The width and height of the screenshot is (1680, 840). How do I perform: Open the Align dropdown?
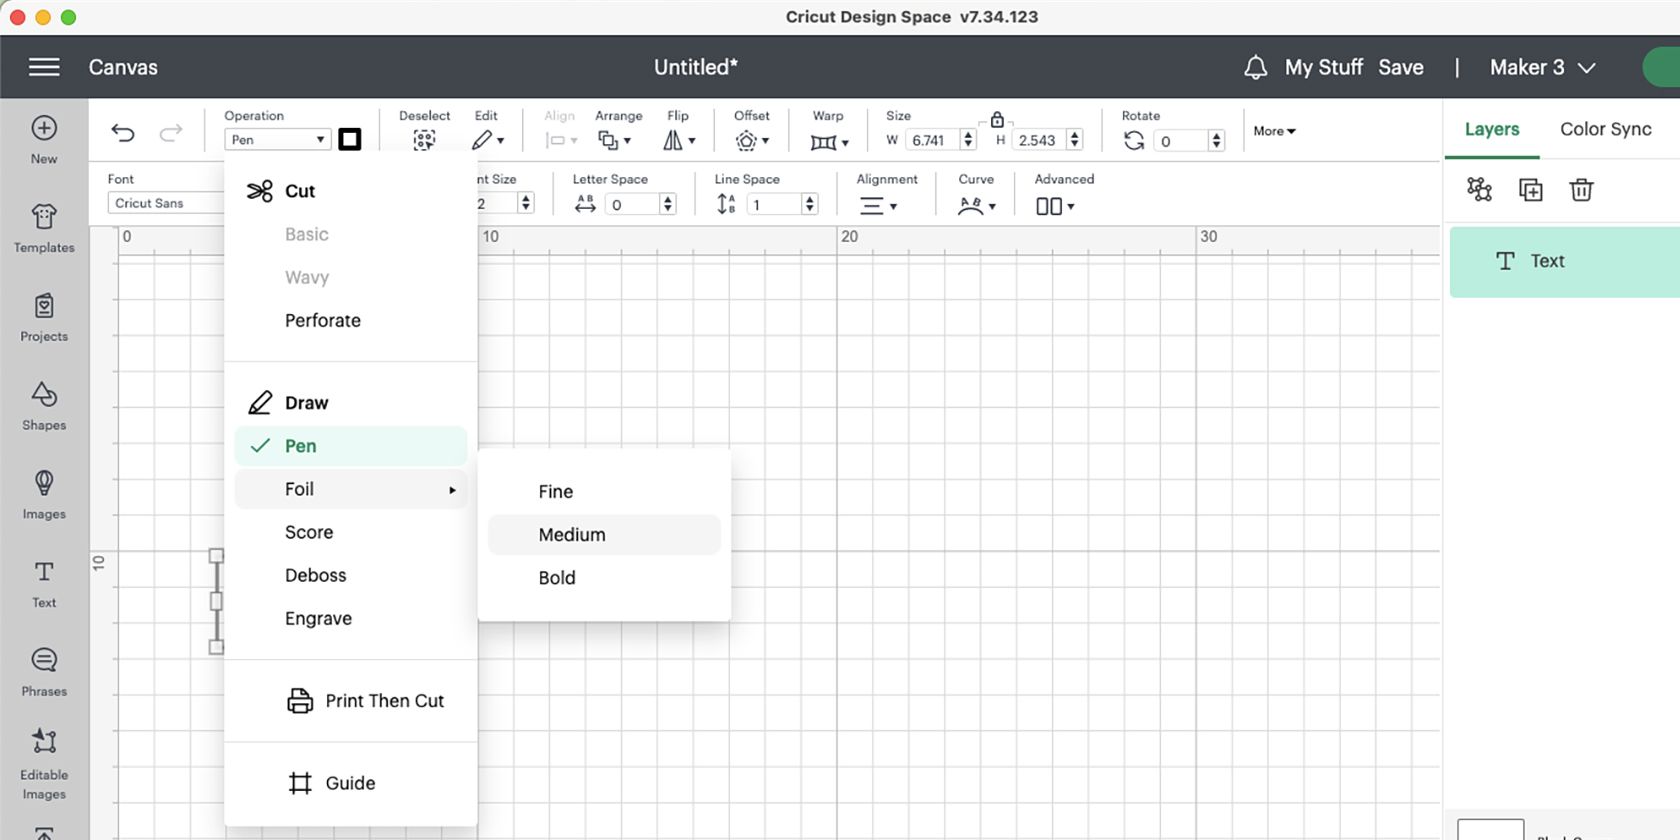coord(561,141)
